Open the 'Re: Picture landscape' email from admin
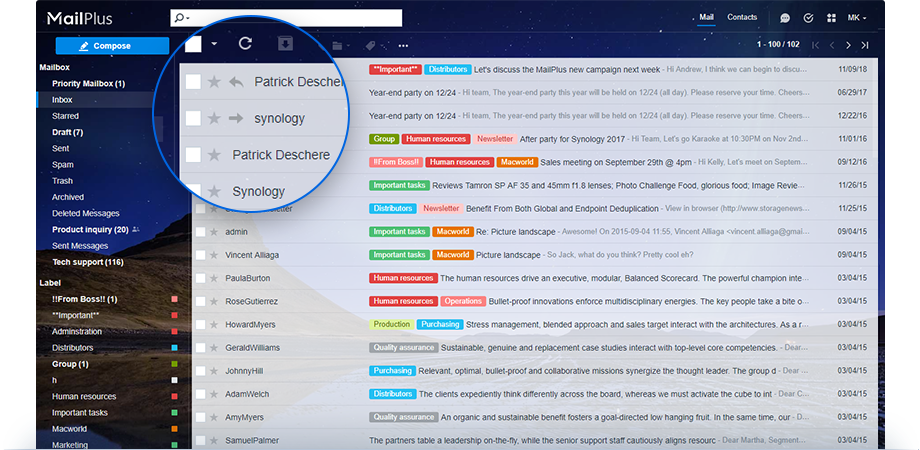Screen dimensions: 920x450 click(x=534, y=232)
